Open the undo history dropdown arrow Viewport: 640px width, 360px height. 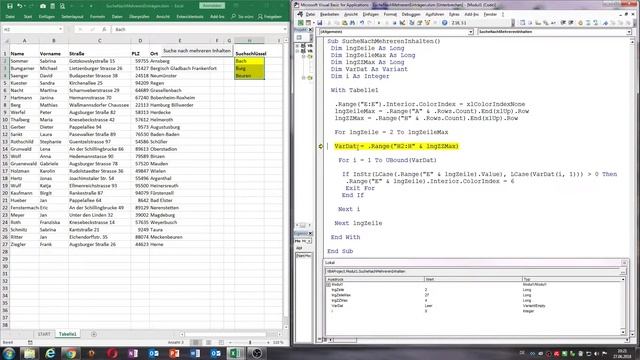click(24, 6)
